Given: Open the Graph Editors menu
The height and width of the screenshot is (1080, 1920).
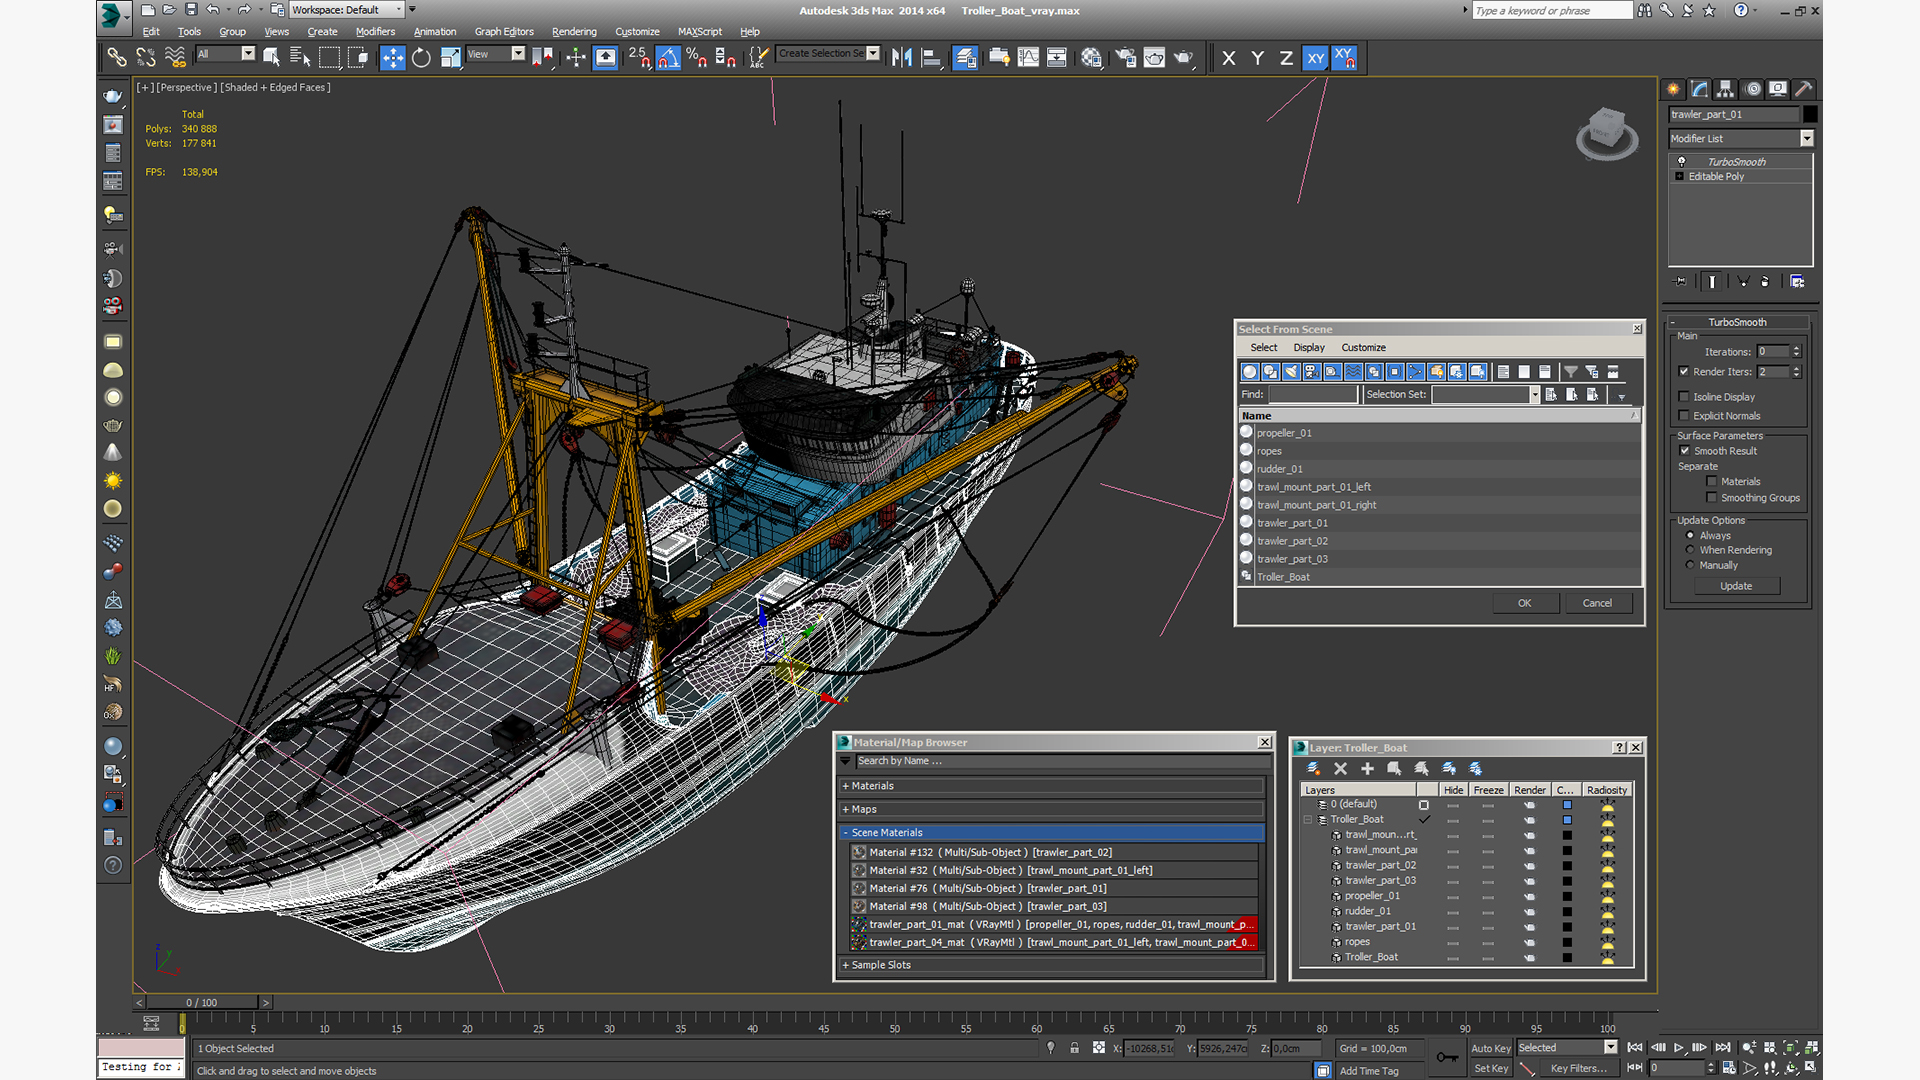Looking at the screenshot, I should (504, 32).
